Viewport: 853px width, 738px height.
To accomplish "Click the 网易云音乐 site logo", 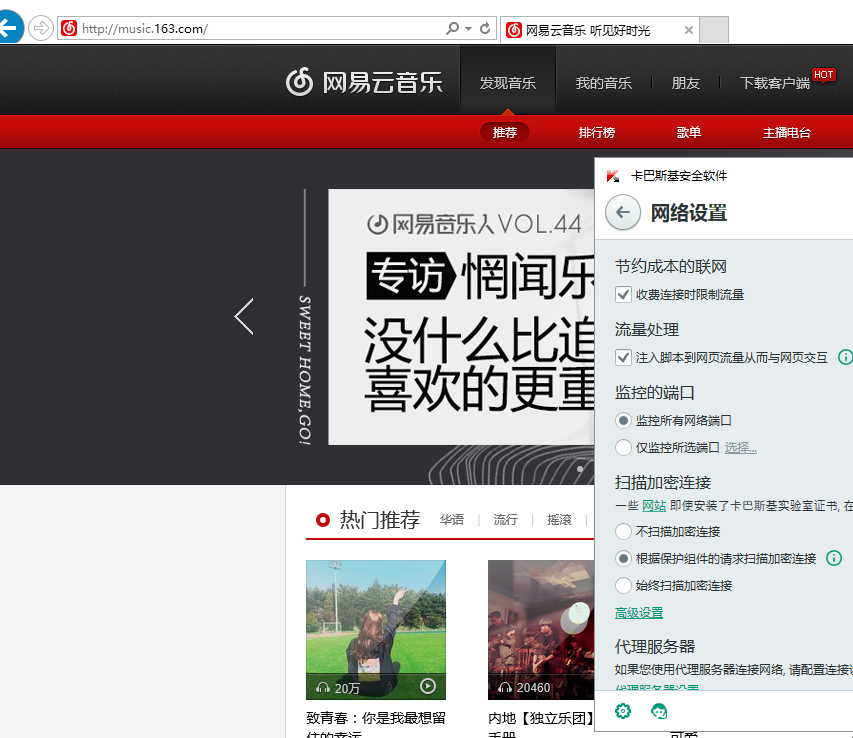I will (x=364, y=82).
